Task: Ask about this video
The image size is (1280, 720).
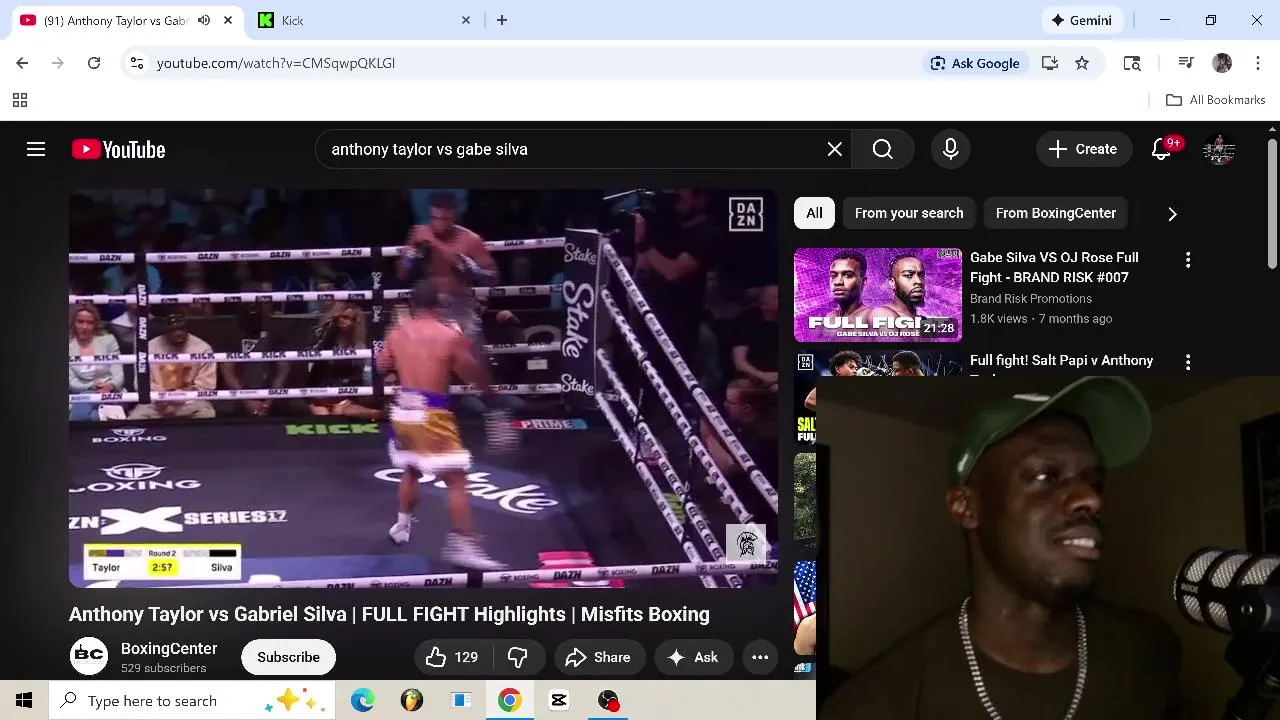Action: pos(693,657)
